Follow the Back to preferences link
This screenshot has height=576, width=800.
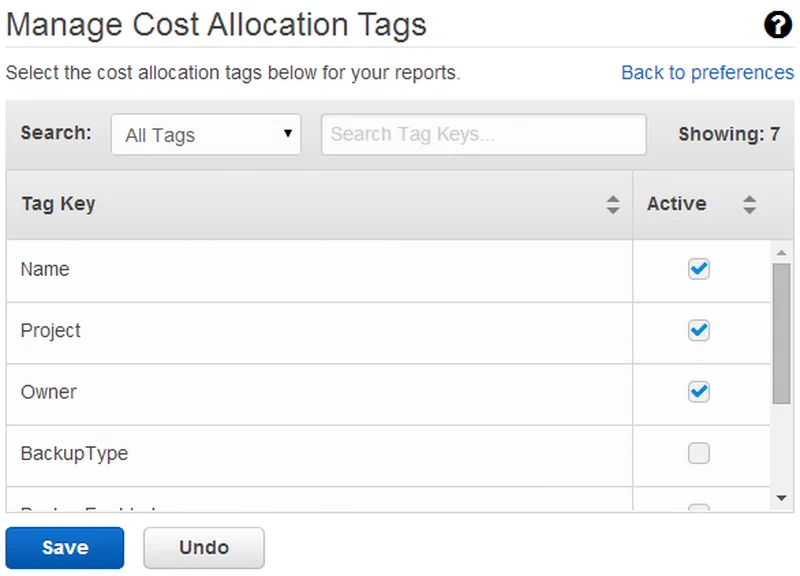tap(708, 73)
